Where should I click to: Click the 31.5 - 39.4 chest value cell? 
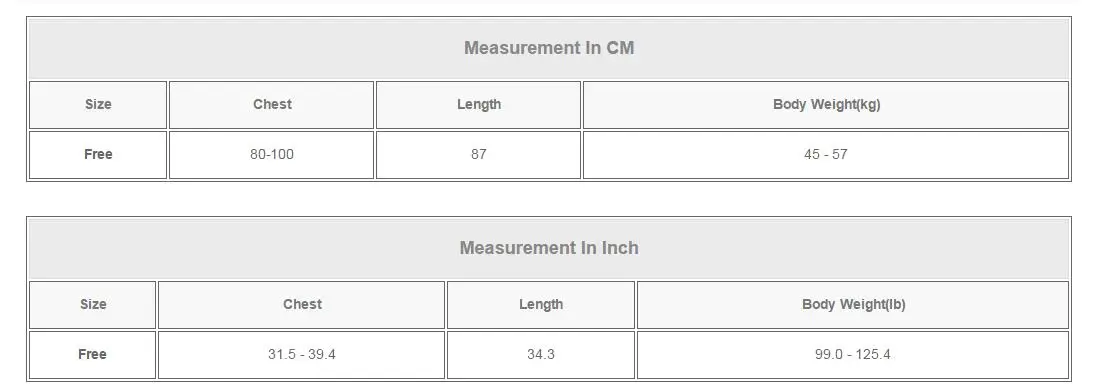pyautogui.click(x=301, y=355)
